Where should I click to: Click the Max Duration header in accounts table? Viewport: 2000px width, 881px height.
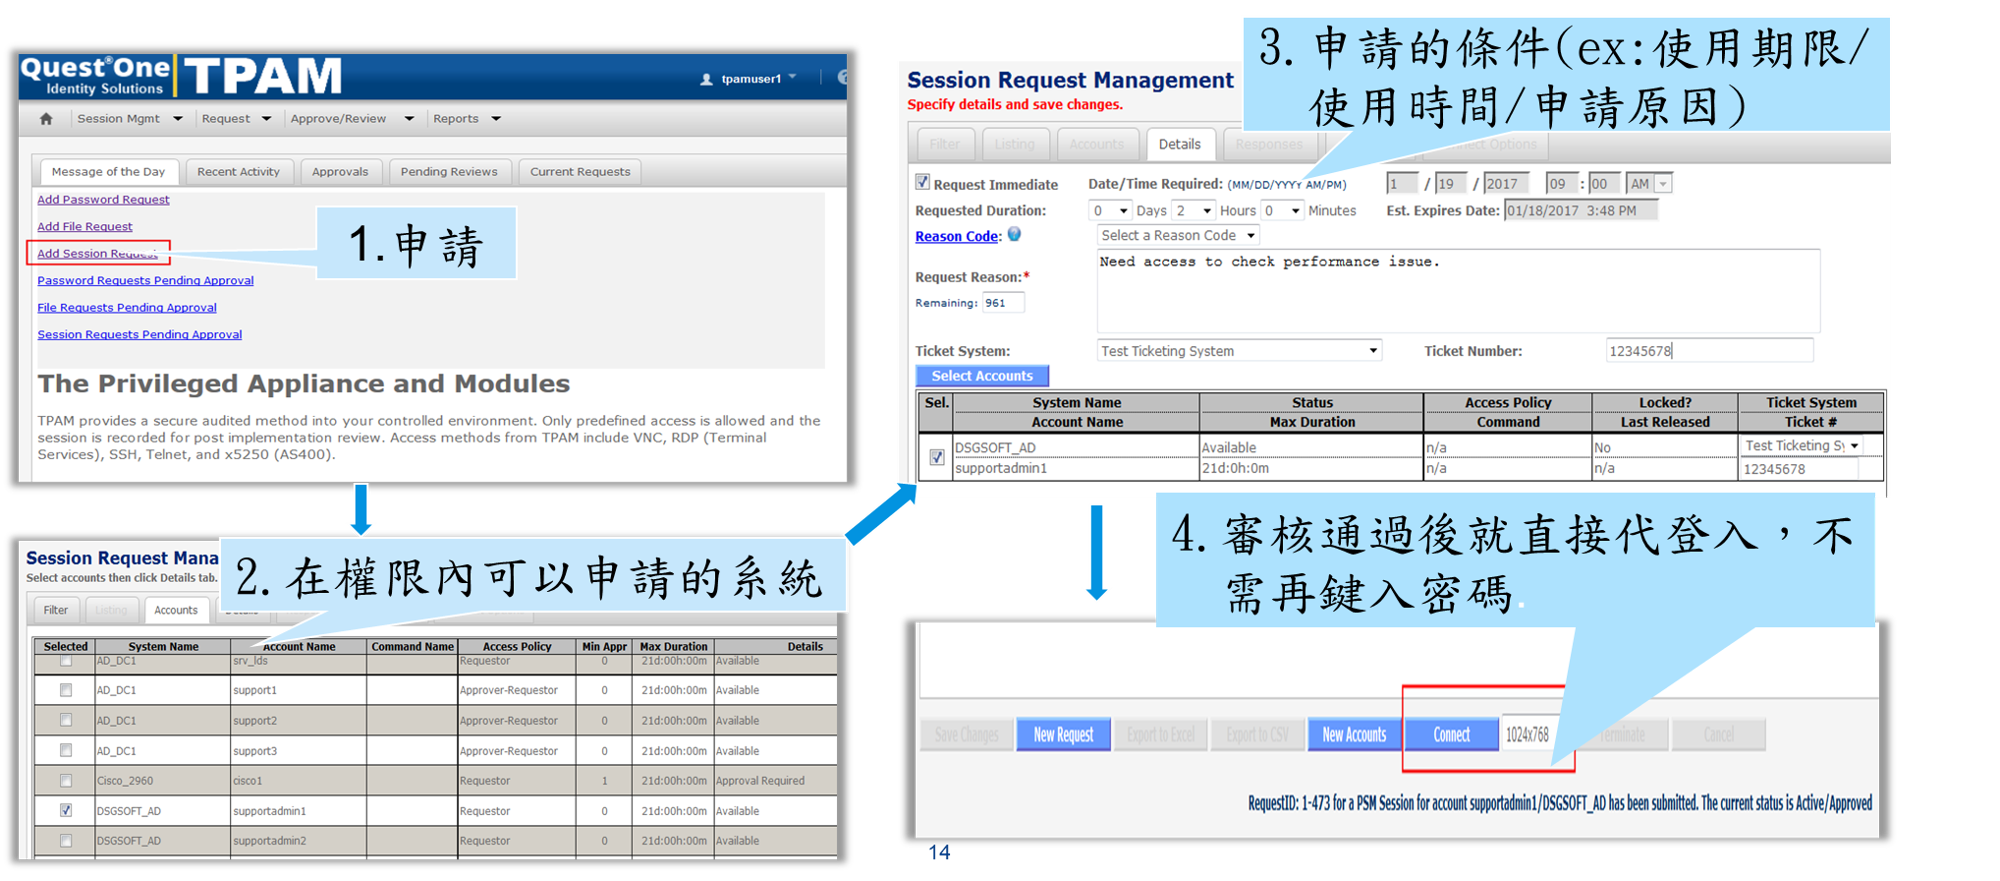(x=673, y=647)
